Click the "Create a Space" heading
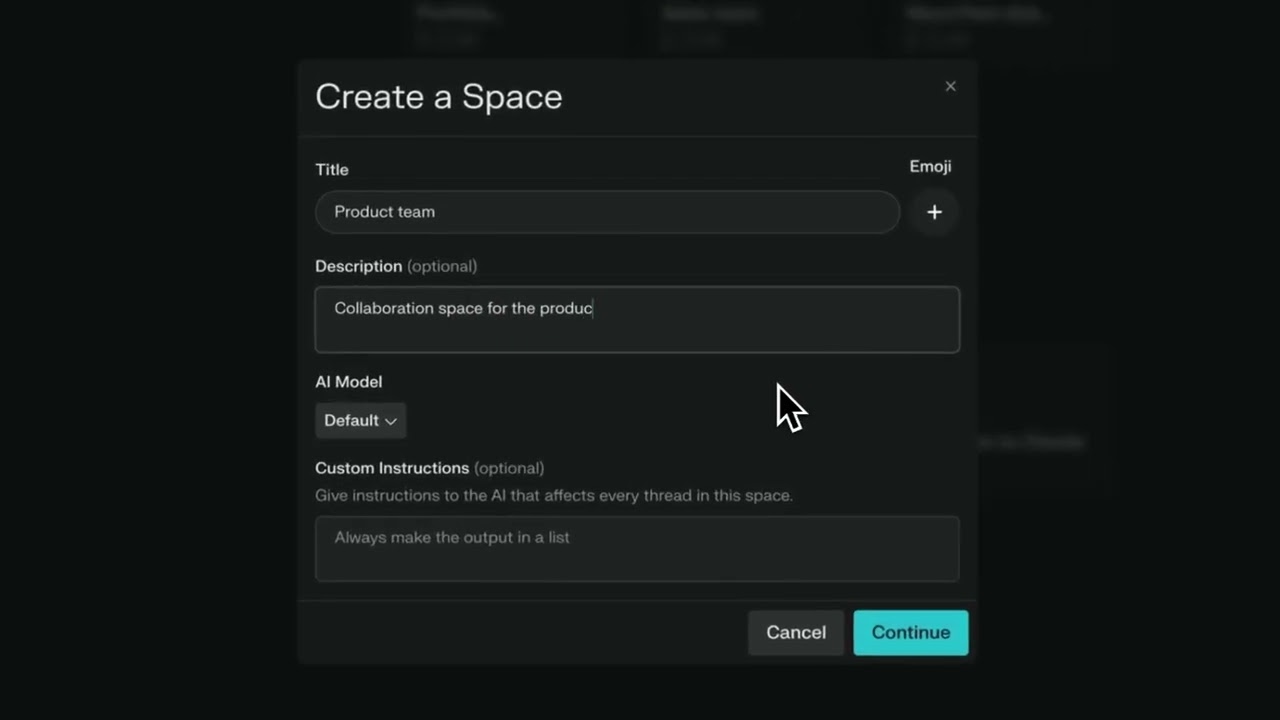This screenshot has width=1280, height=720. [x=438, y=97]
